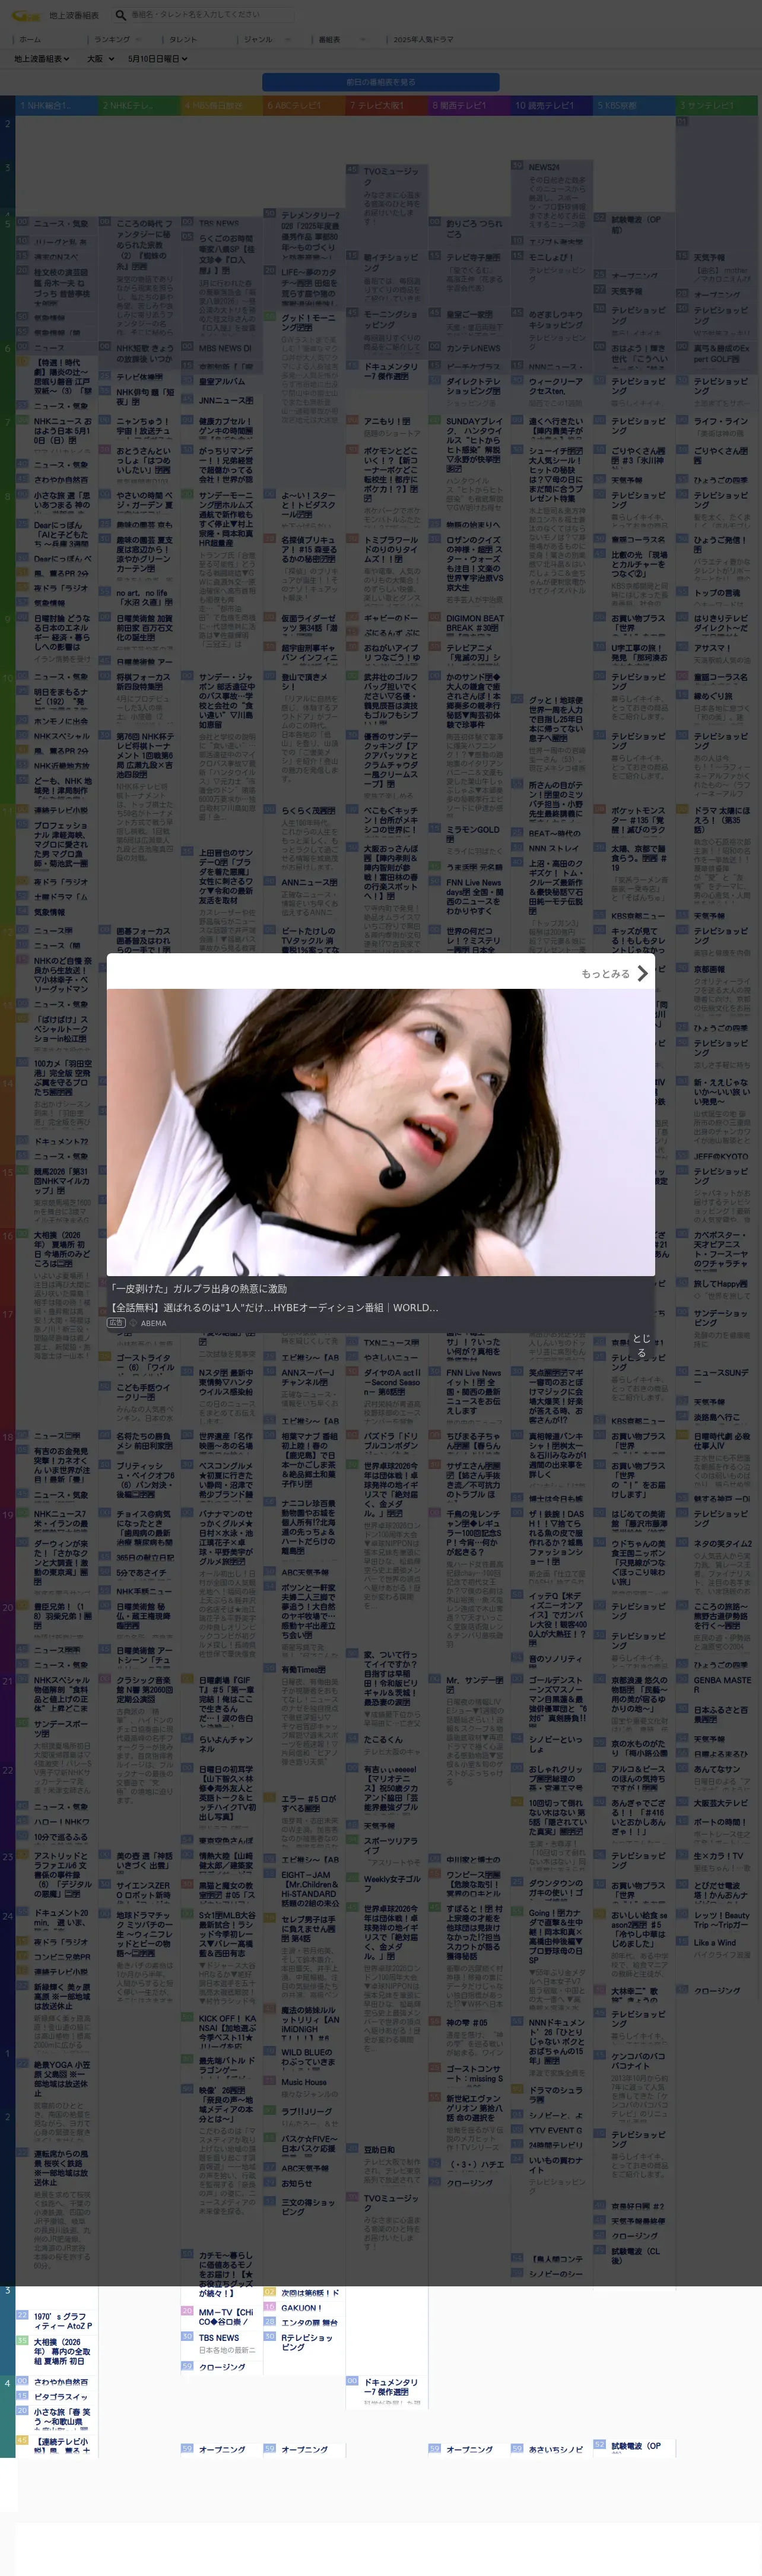
Task: Open the DIGIMON BEAT BREAK #3 listing
Action: pos(475,623)
